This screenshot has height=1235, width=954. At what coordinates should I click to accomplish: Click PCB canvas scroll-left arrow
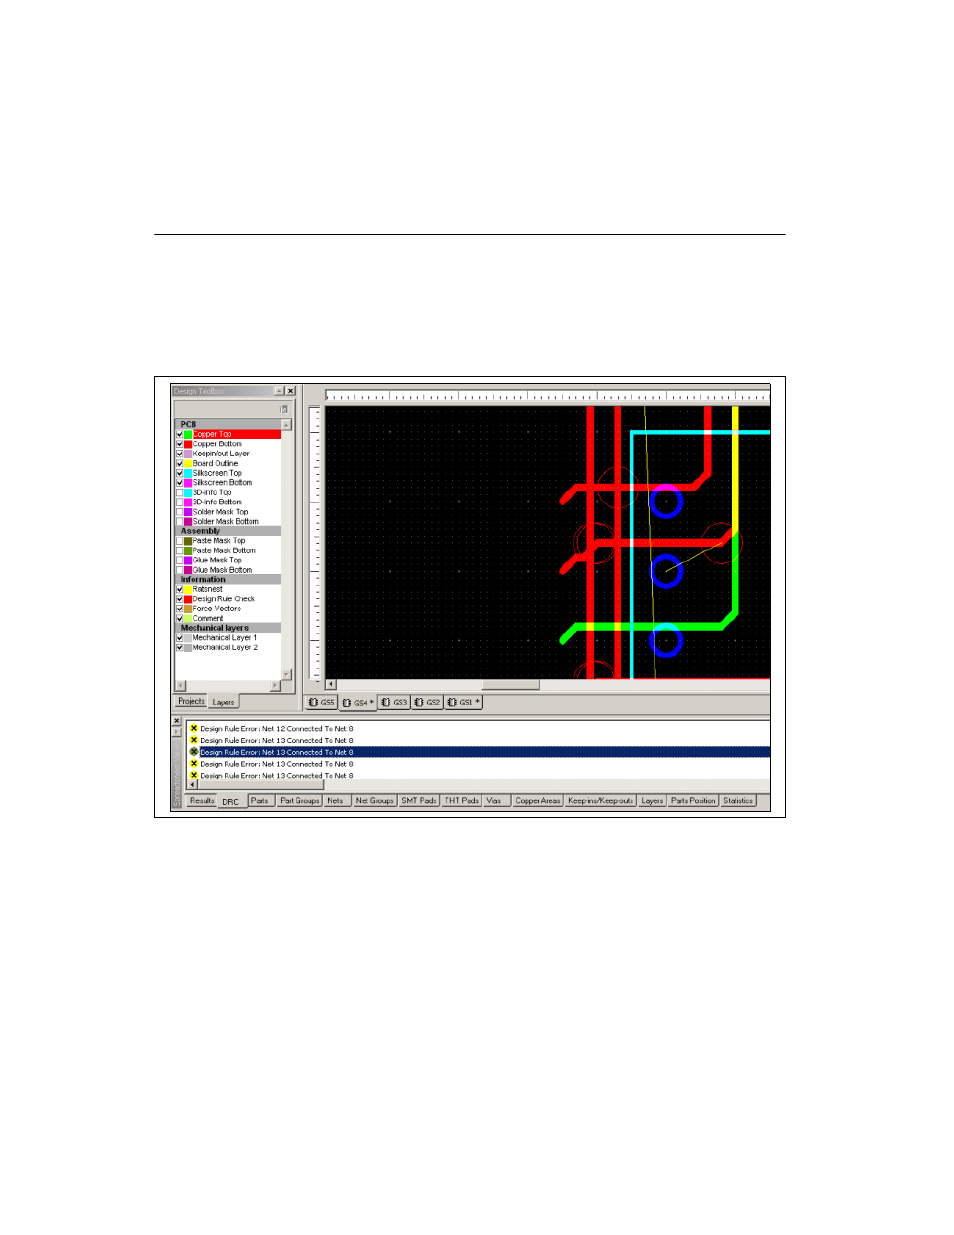coord(331,685)
